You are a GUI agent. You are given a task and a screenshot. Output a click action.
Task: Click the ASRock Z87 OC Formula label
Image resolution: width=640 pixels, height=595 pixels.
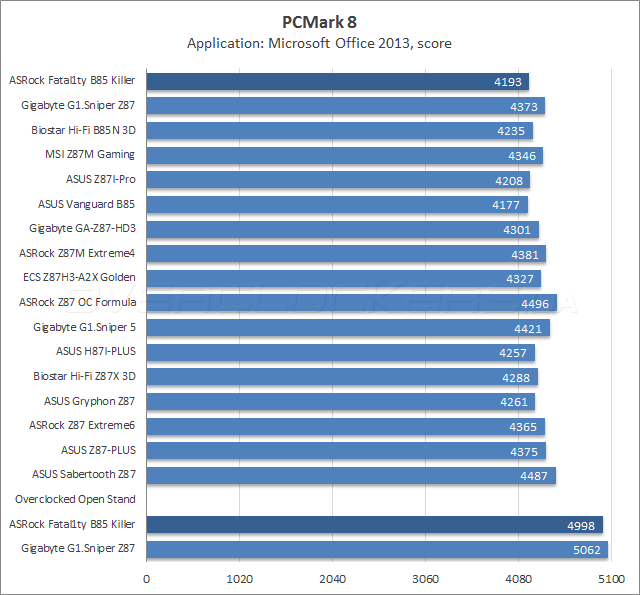coord(78,302)
